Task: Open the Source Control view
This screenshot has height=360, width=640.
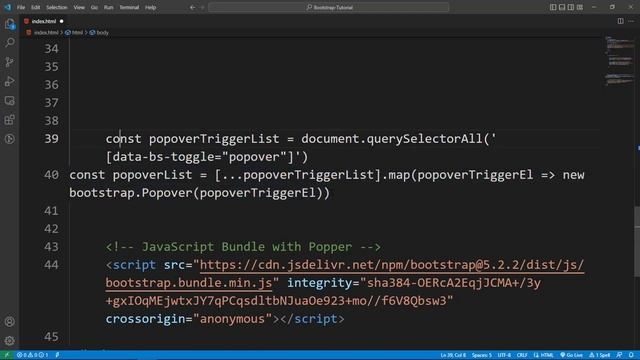Action: tap(9, 62)
